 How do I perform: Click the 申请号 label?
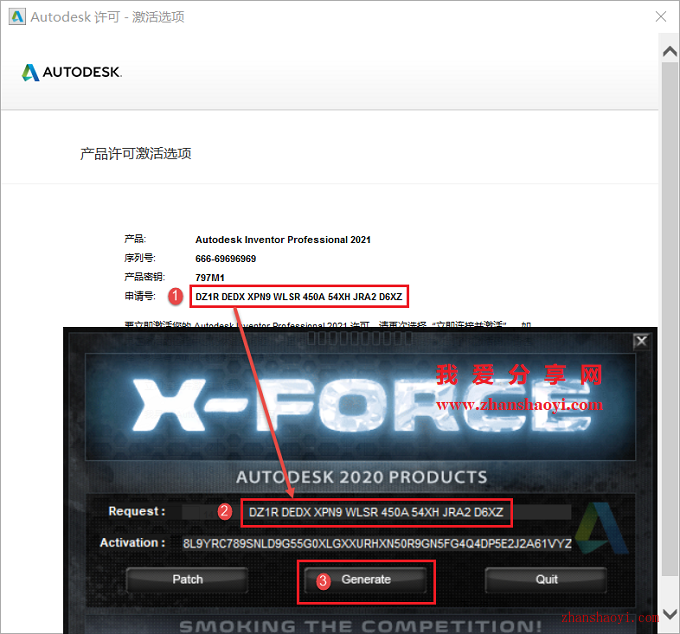pos(140,296)
